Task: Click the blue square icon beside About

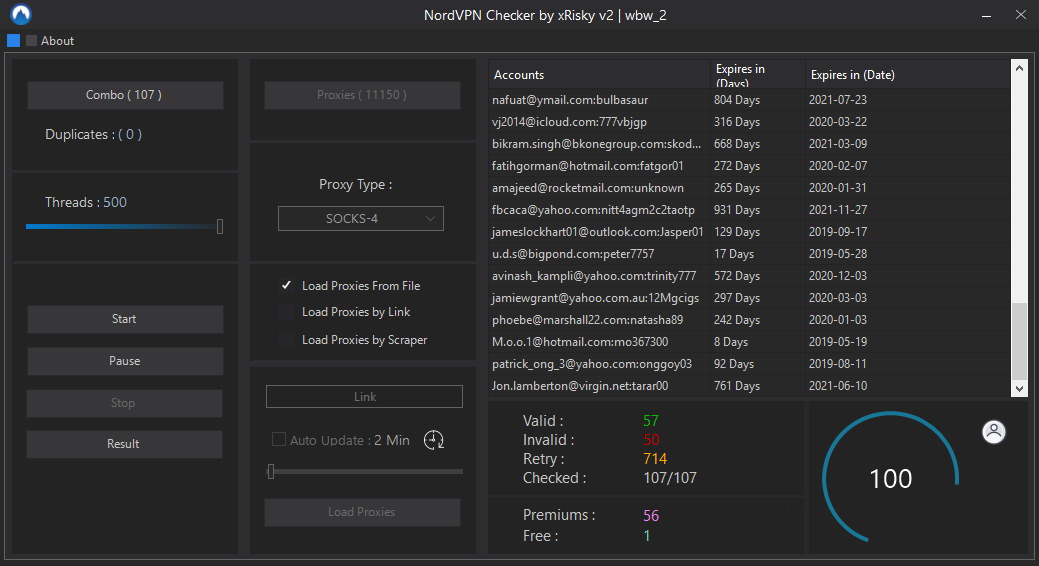Action: coord(13,41)
